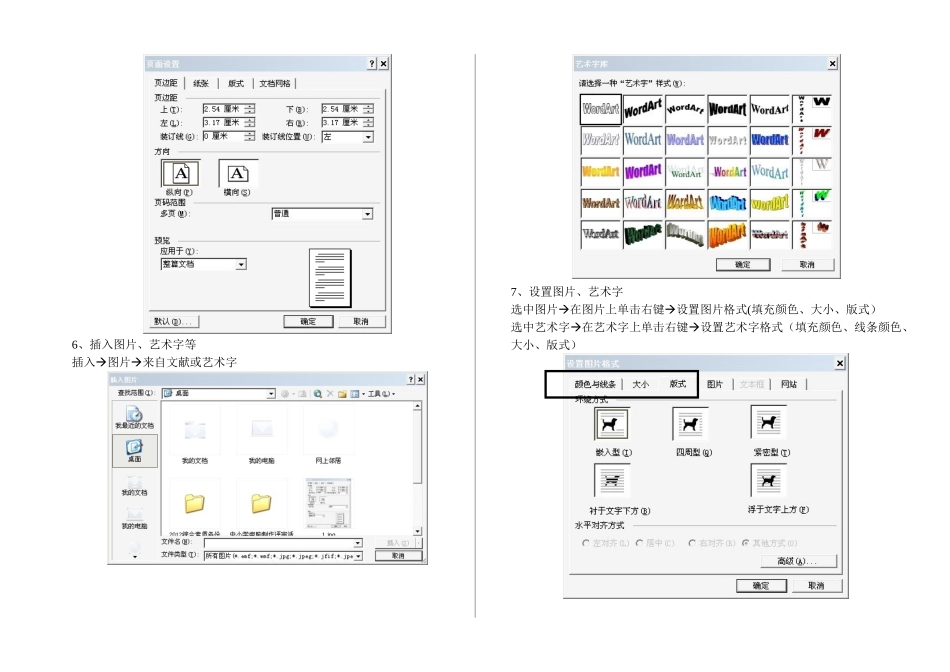Select first outlined WordArt style in top row
The image size is (950, 672).
click(600, 109)
